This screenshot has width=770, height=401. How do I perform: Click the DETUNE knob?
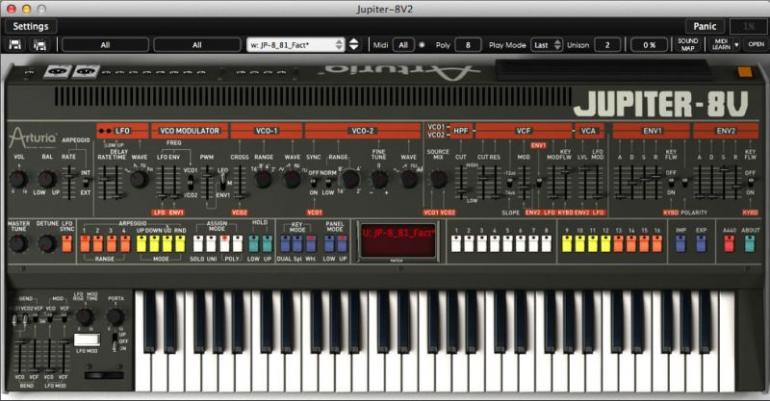coord(47,243)
